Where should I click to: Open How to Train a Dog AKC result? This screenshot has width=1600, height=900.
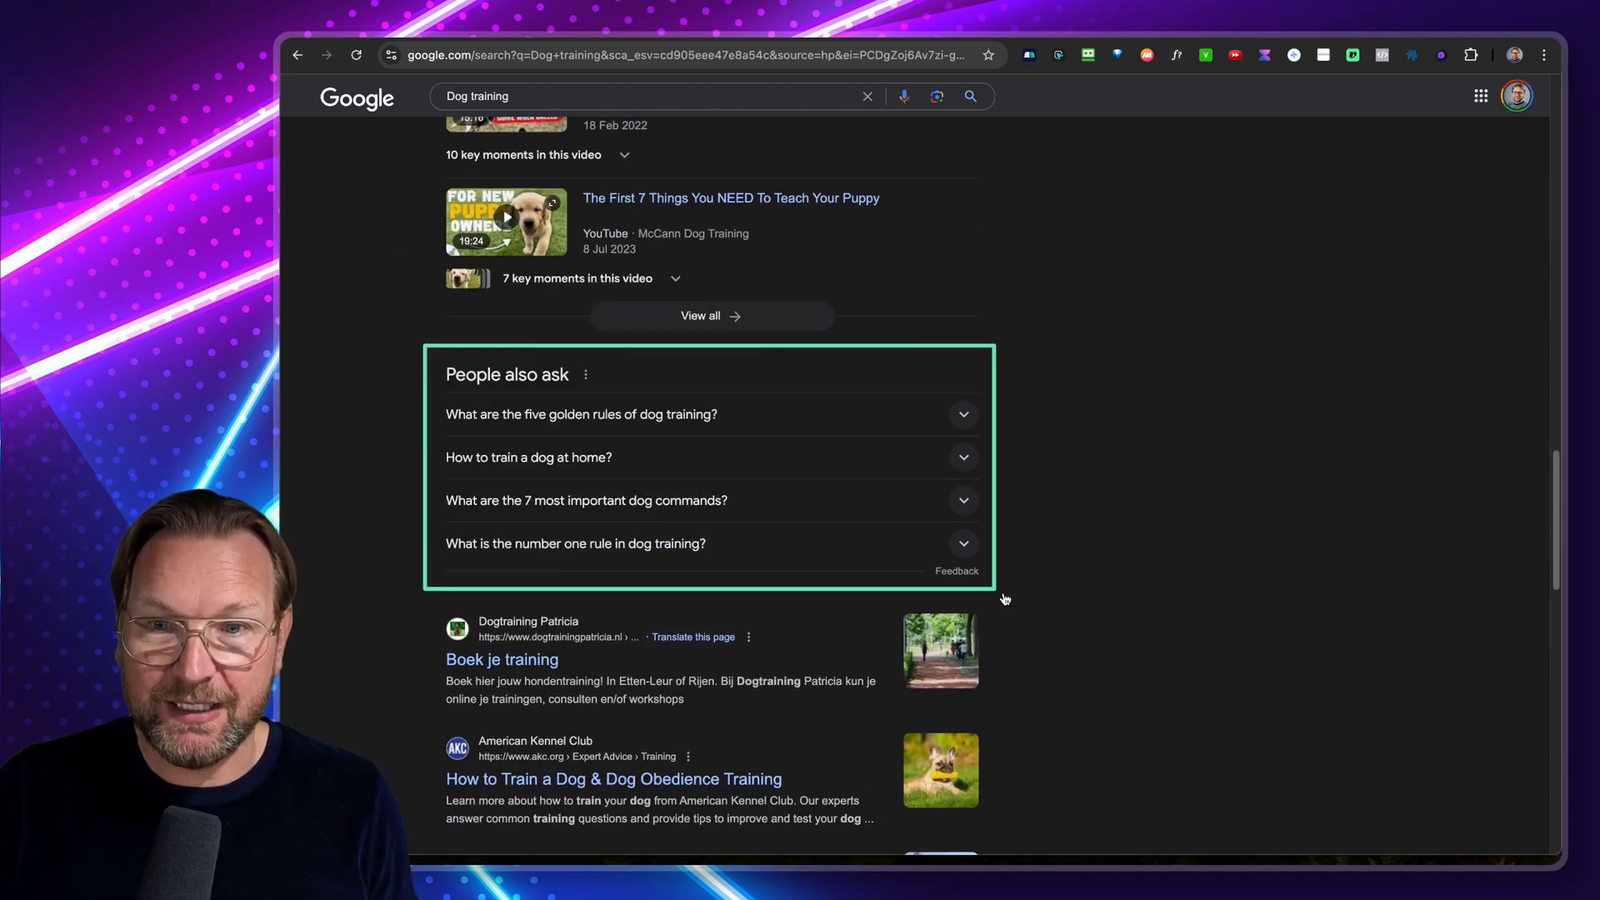[x=614, y=779]
